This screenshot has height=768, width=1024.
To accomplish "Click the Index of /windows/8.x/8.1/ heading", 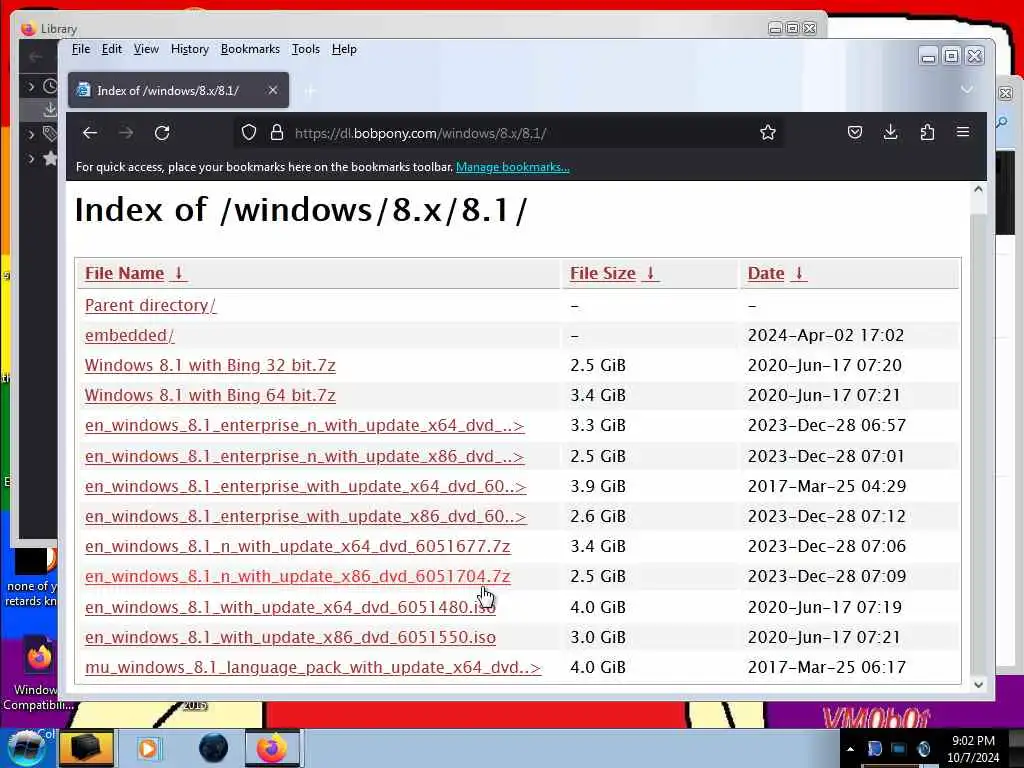I will coord(300,210).
